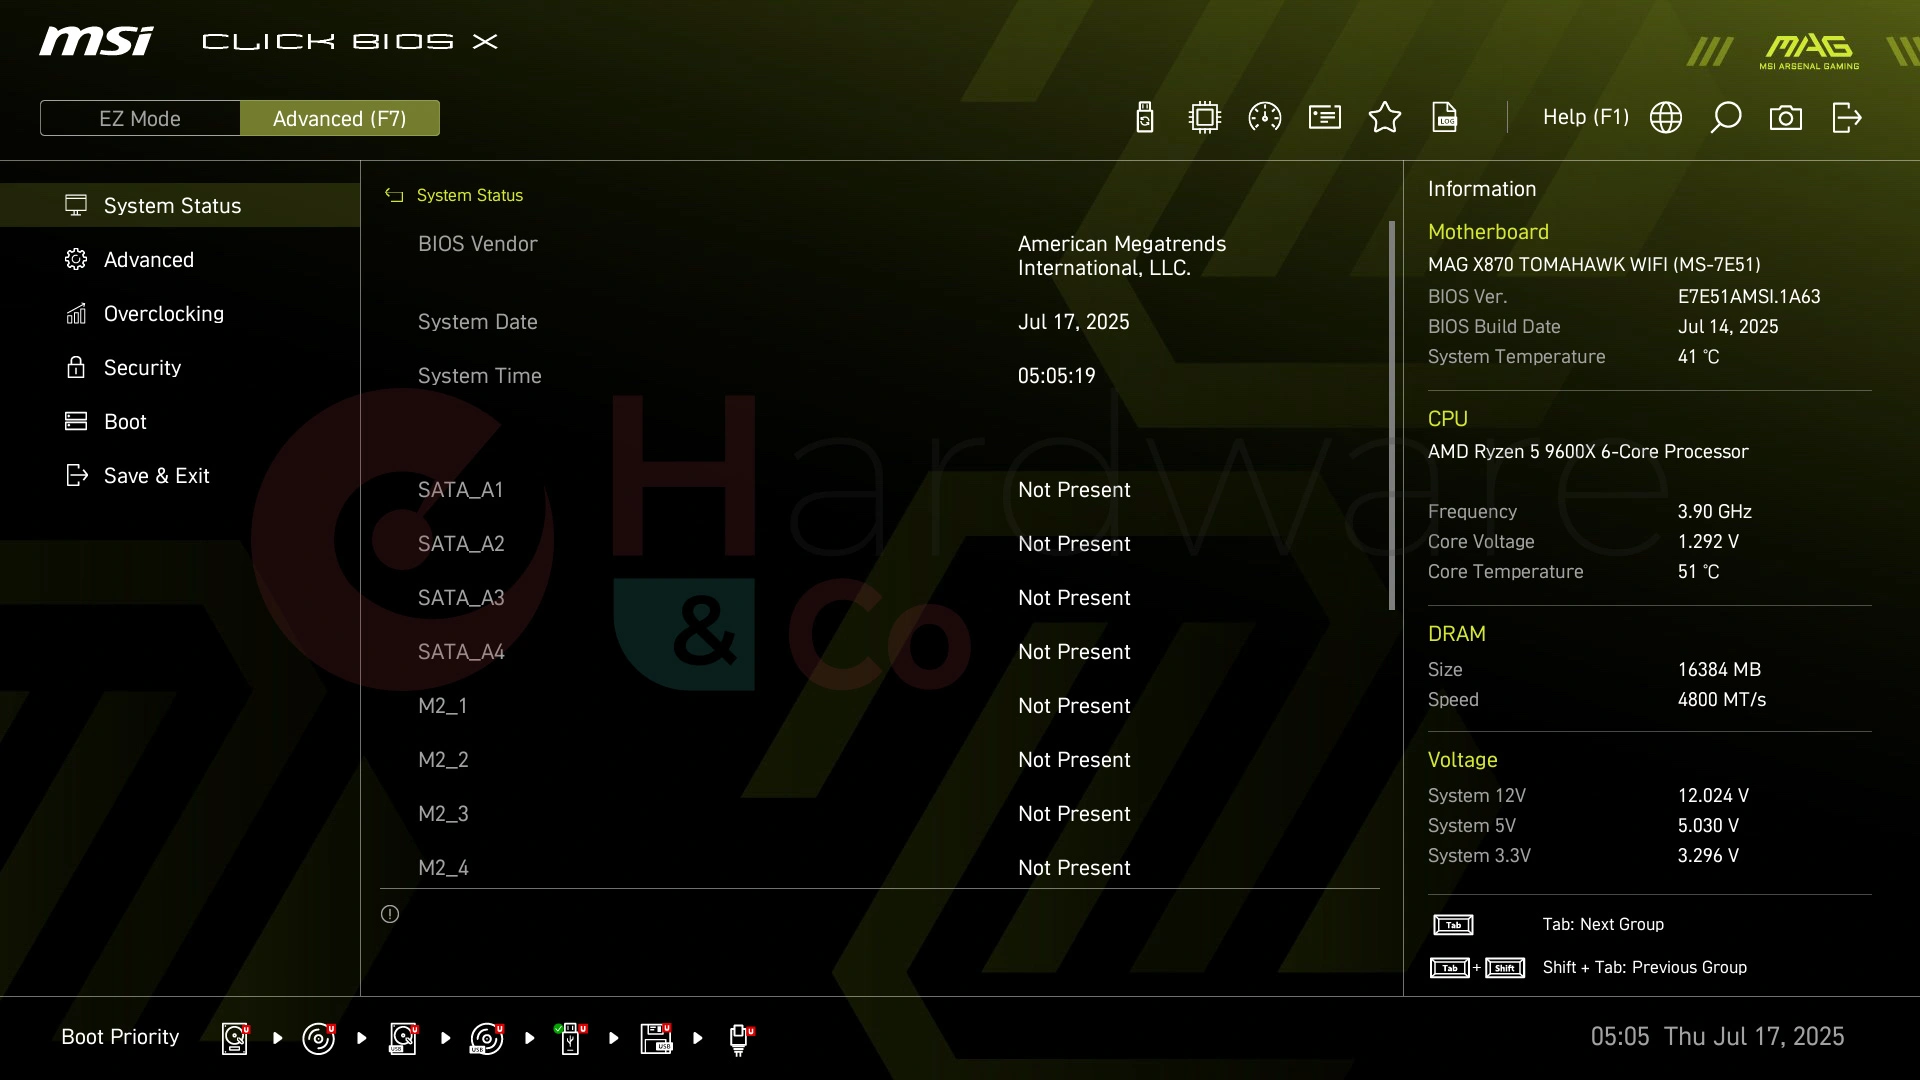Click the info circle icon below list
The image size is (1920, 1080).
[x=390, y=914]
